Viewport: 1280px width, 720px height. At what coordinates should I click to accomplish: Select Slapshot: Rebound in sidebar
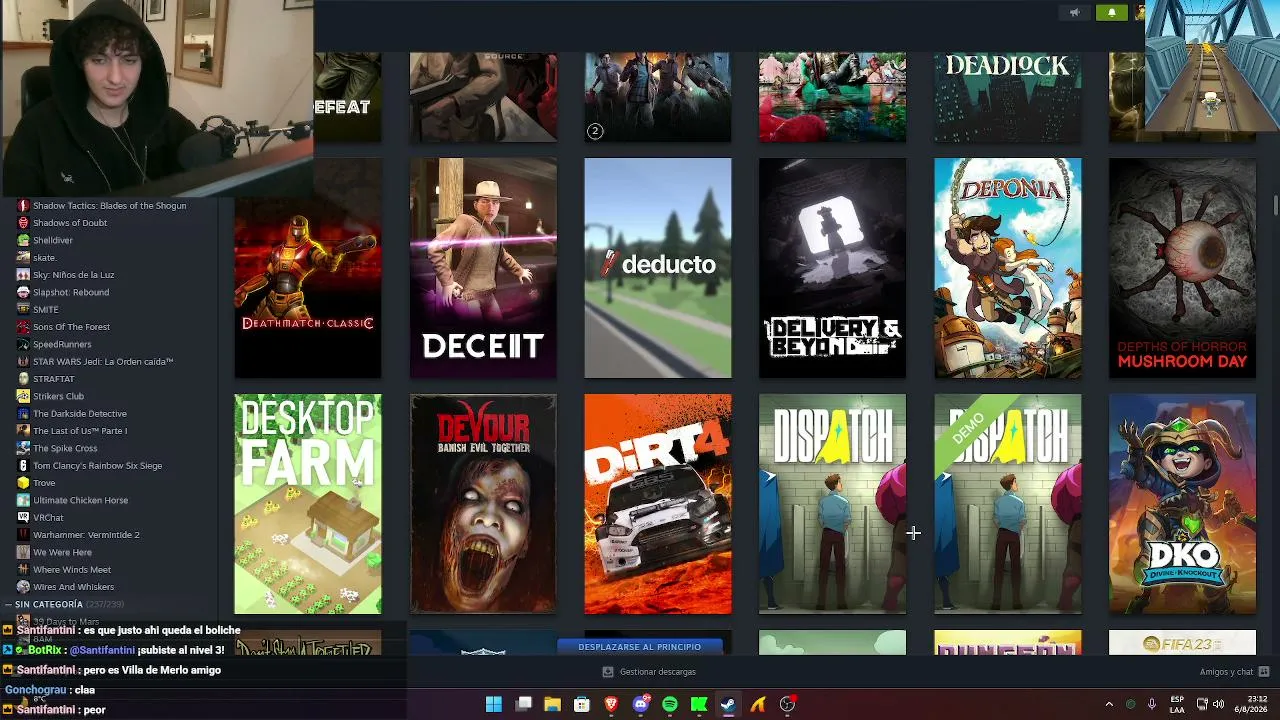coord(71,292)
